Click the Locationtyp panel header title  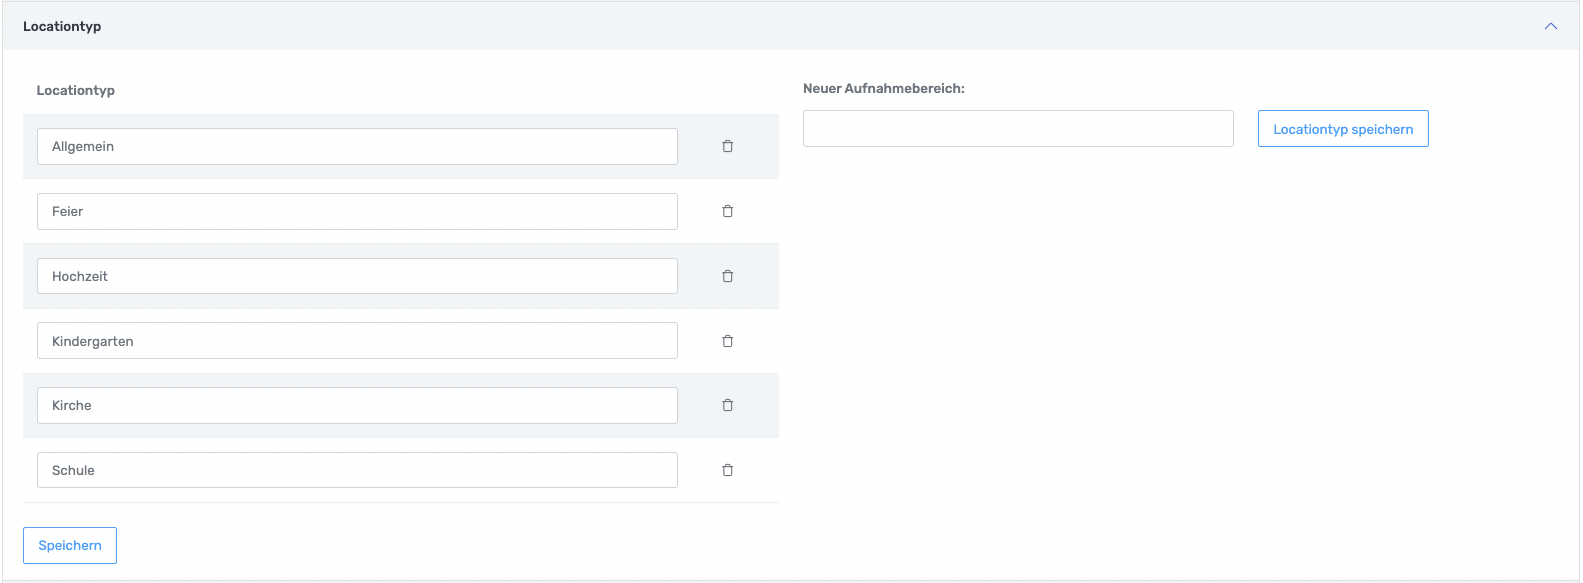point(62,26)
